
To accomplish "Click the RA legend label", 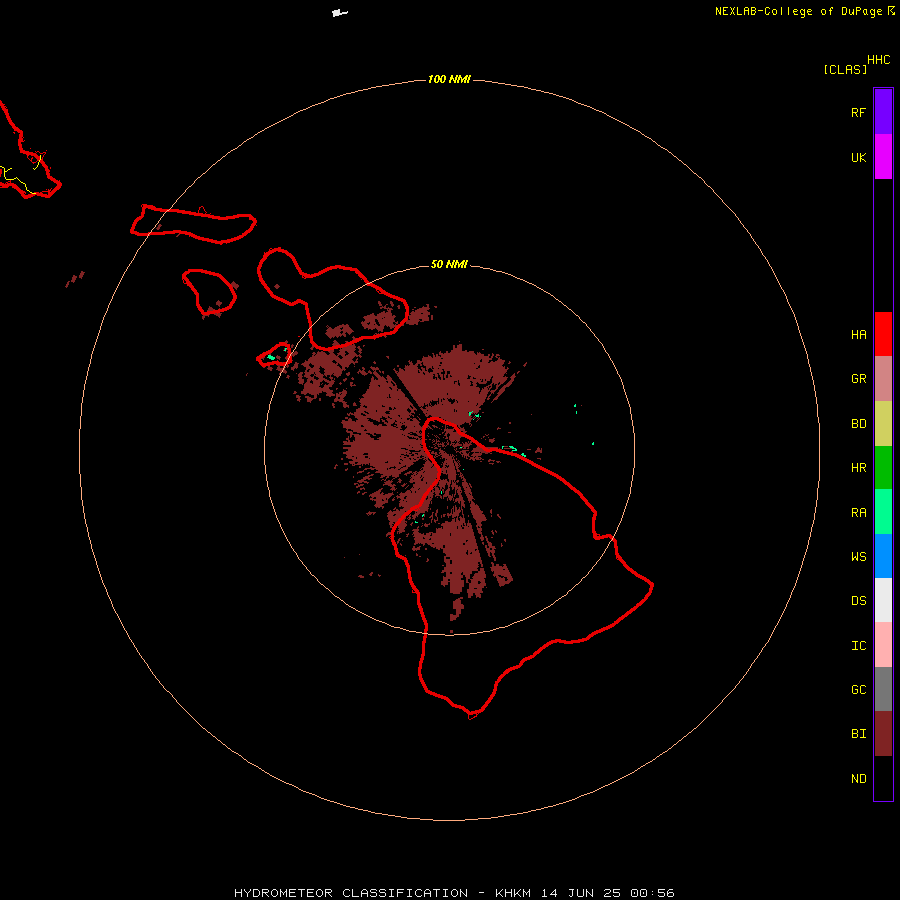I will [858, 513].
